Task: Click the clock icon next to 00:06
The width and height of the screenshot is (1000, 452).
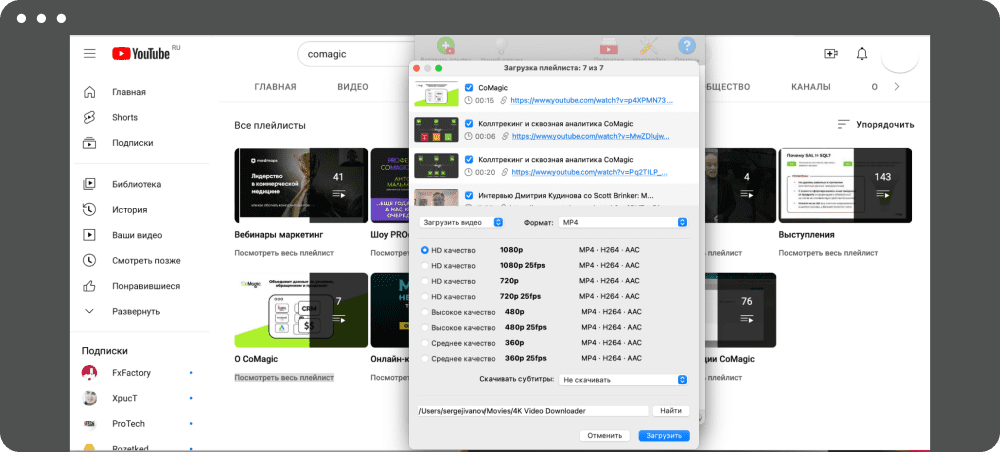Action: (469, 136)
